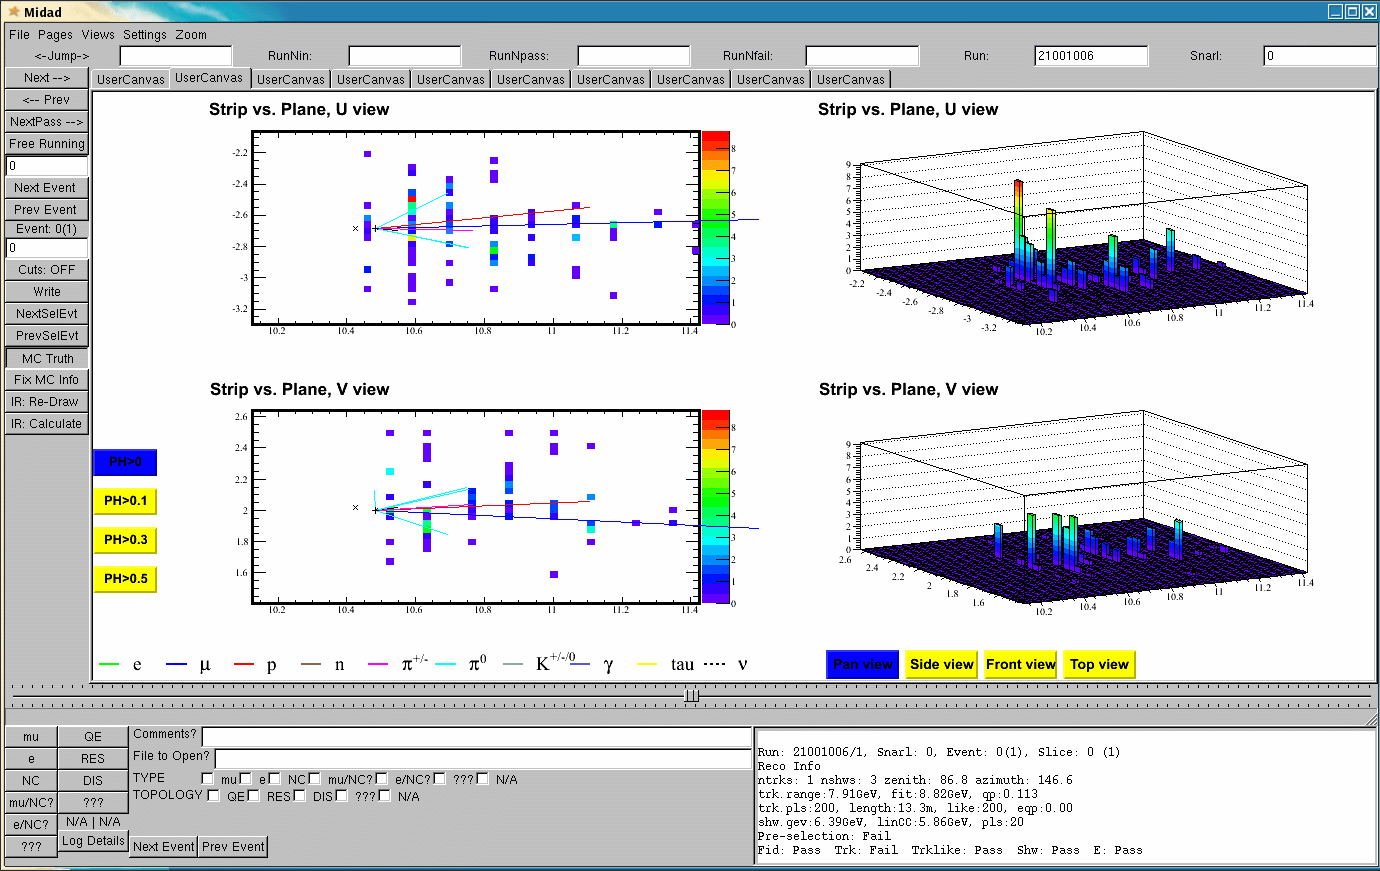Click Prev Event button above Event: 0(1)

click(x=46, y=210)
